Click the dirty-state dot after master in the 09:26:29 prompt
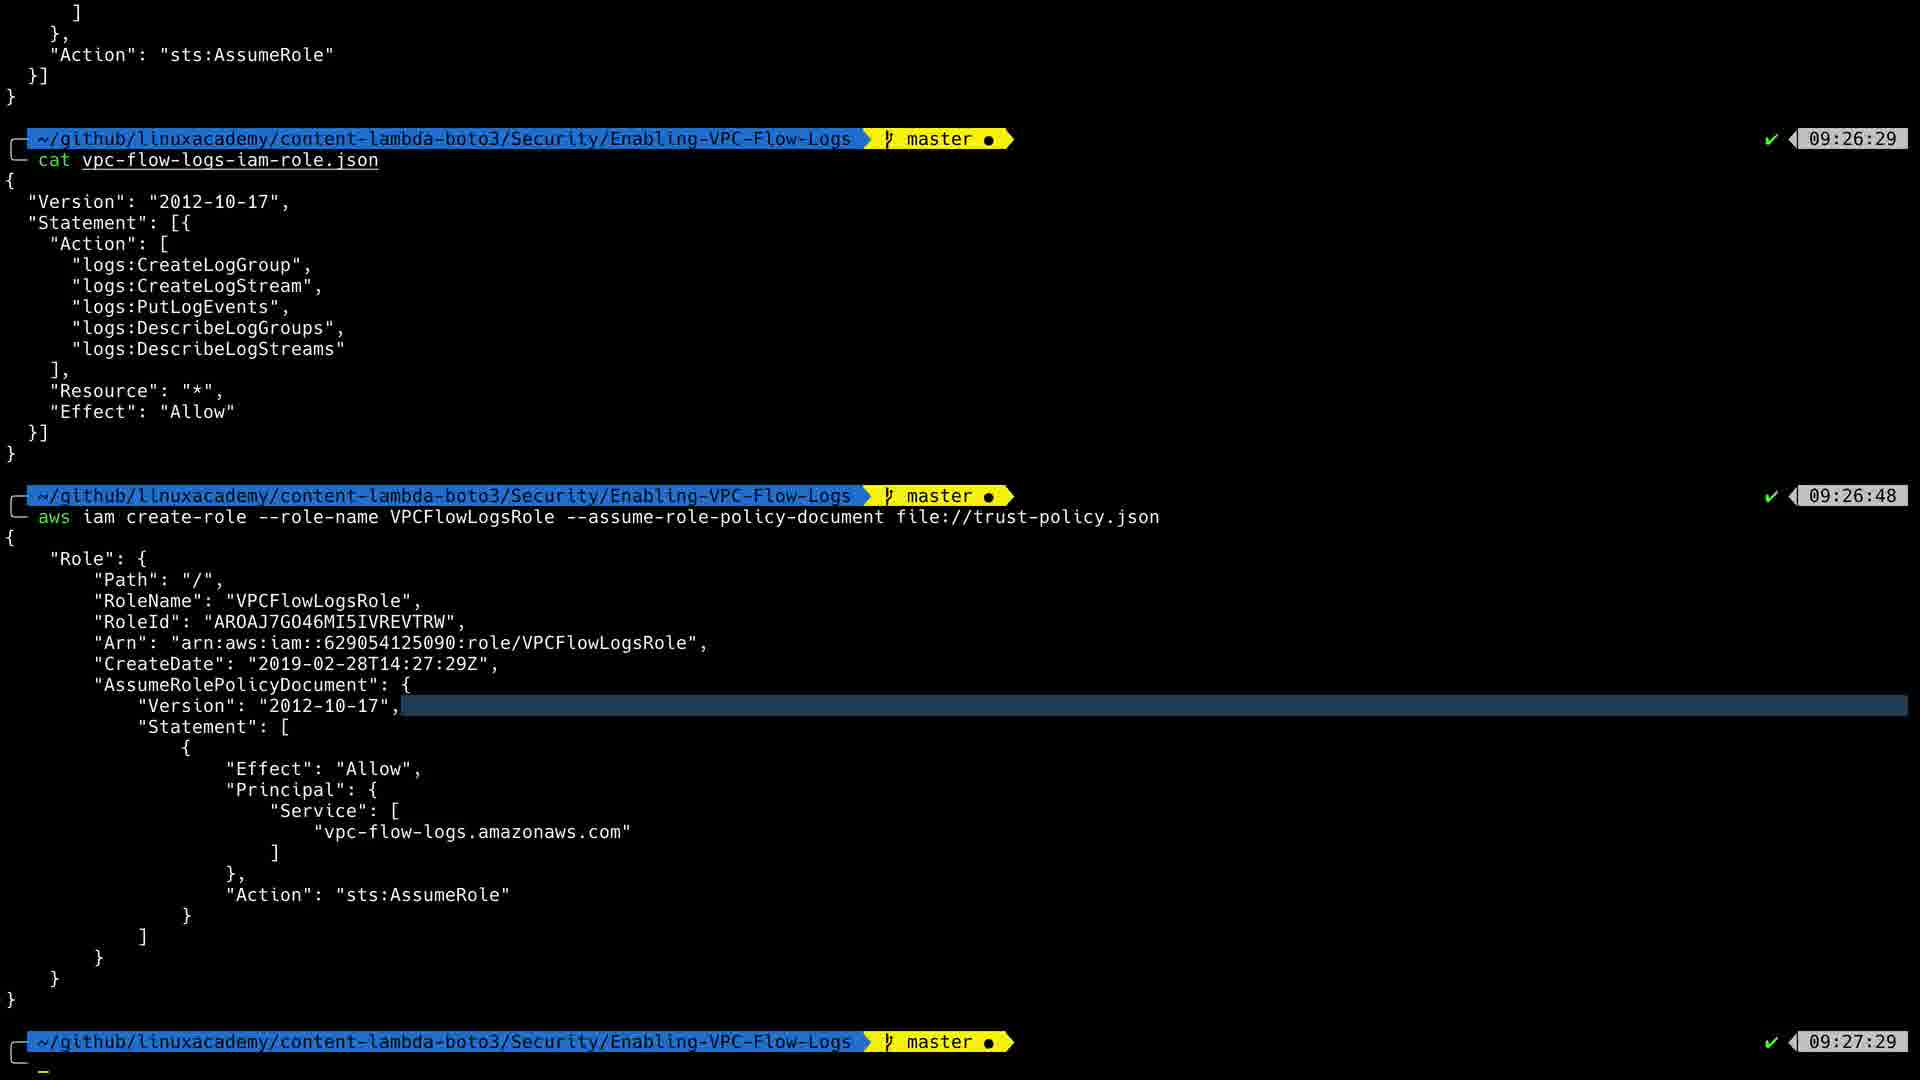Viewport: 1920px width, 1080px height. click(x=989, y=140)
